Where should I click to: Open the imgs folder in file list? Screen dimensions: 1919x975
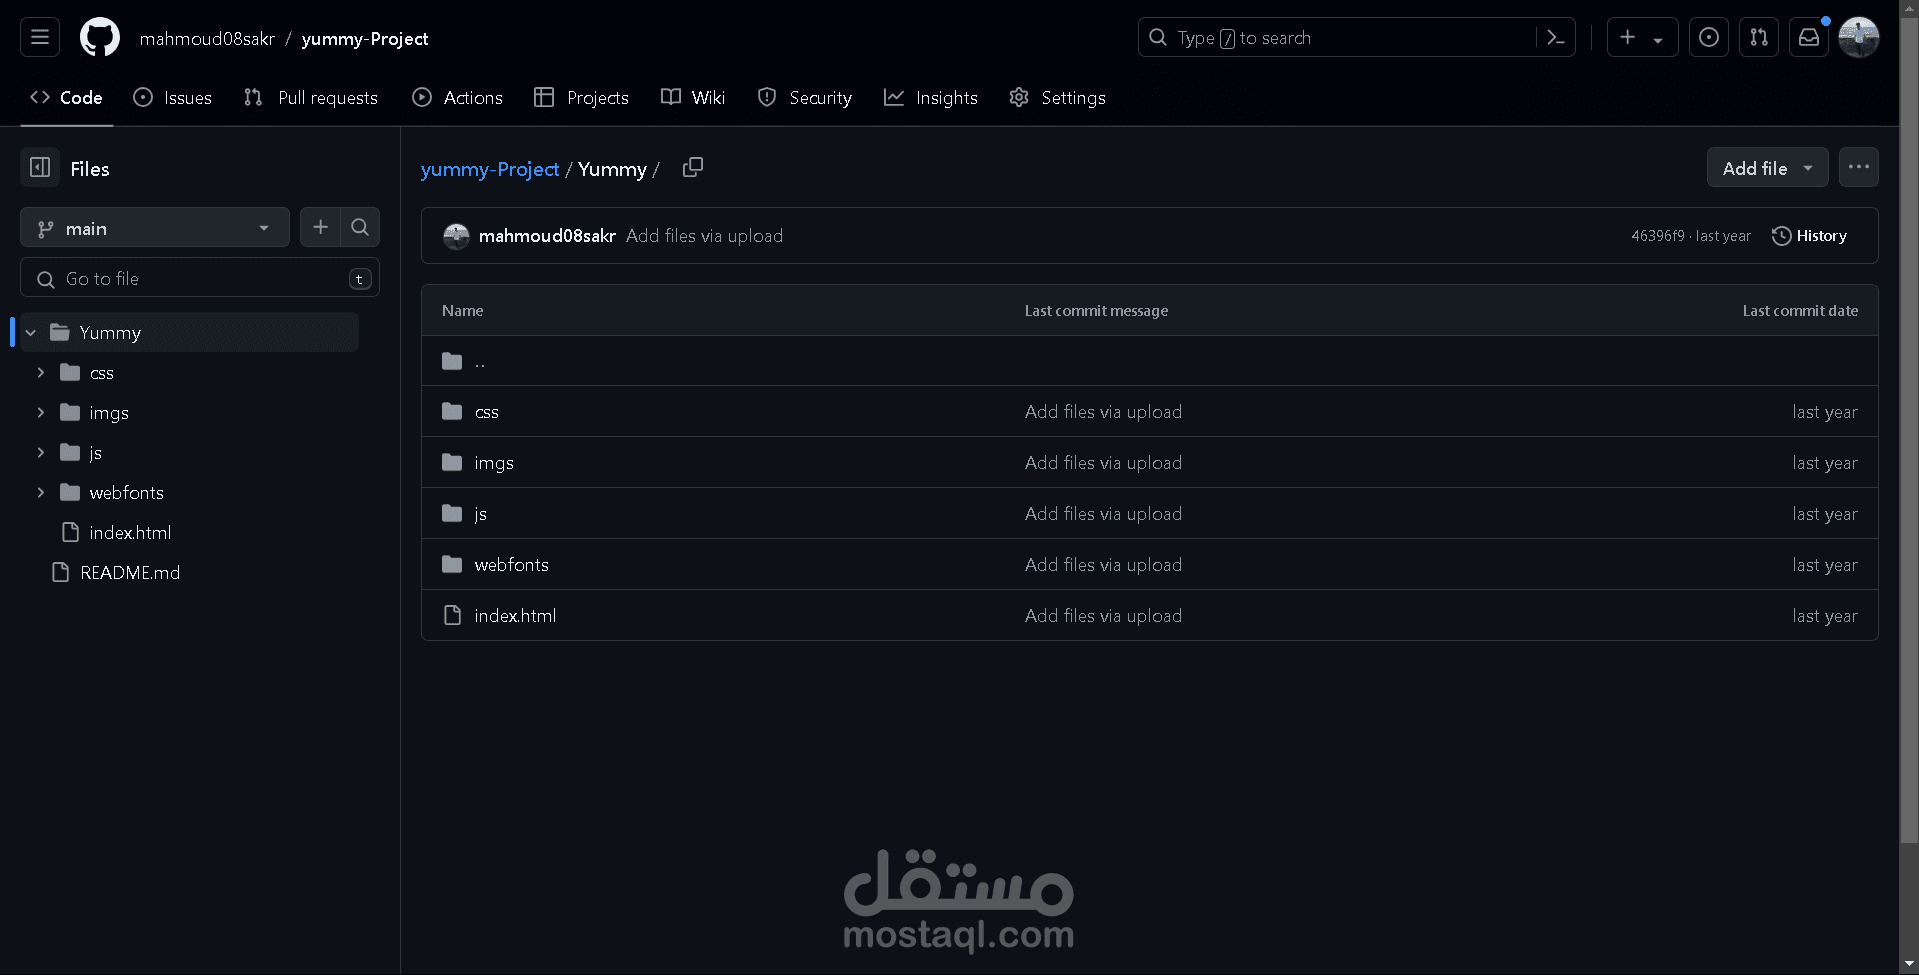click(494, 463)
